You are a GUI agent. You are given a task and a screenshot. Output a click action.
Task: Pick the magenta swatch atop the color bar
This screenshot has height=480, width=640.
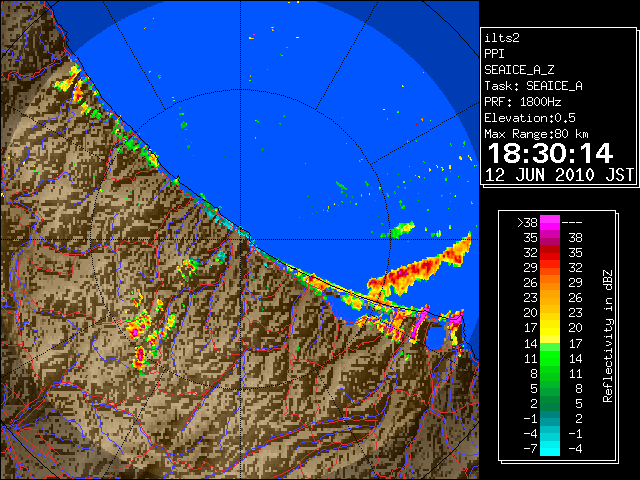click(550, 223)
